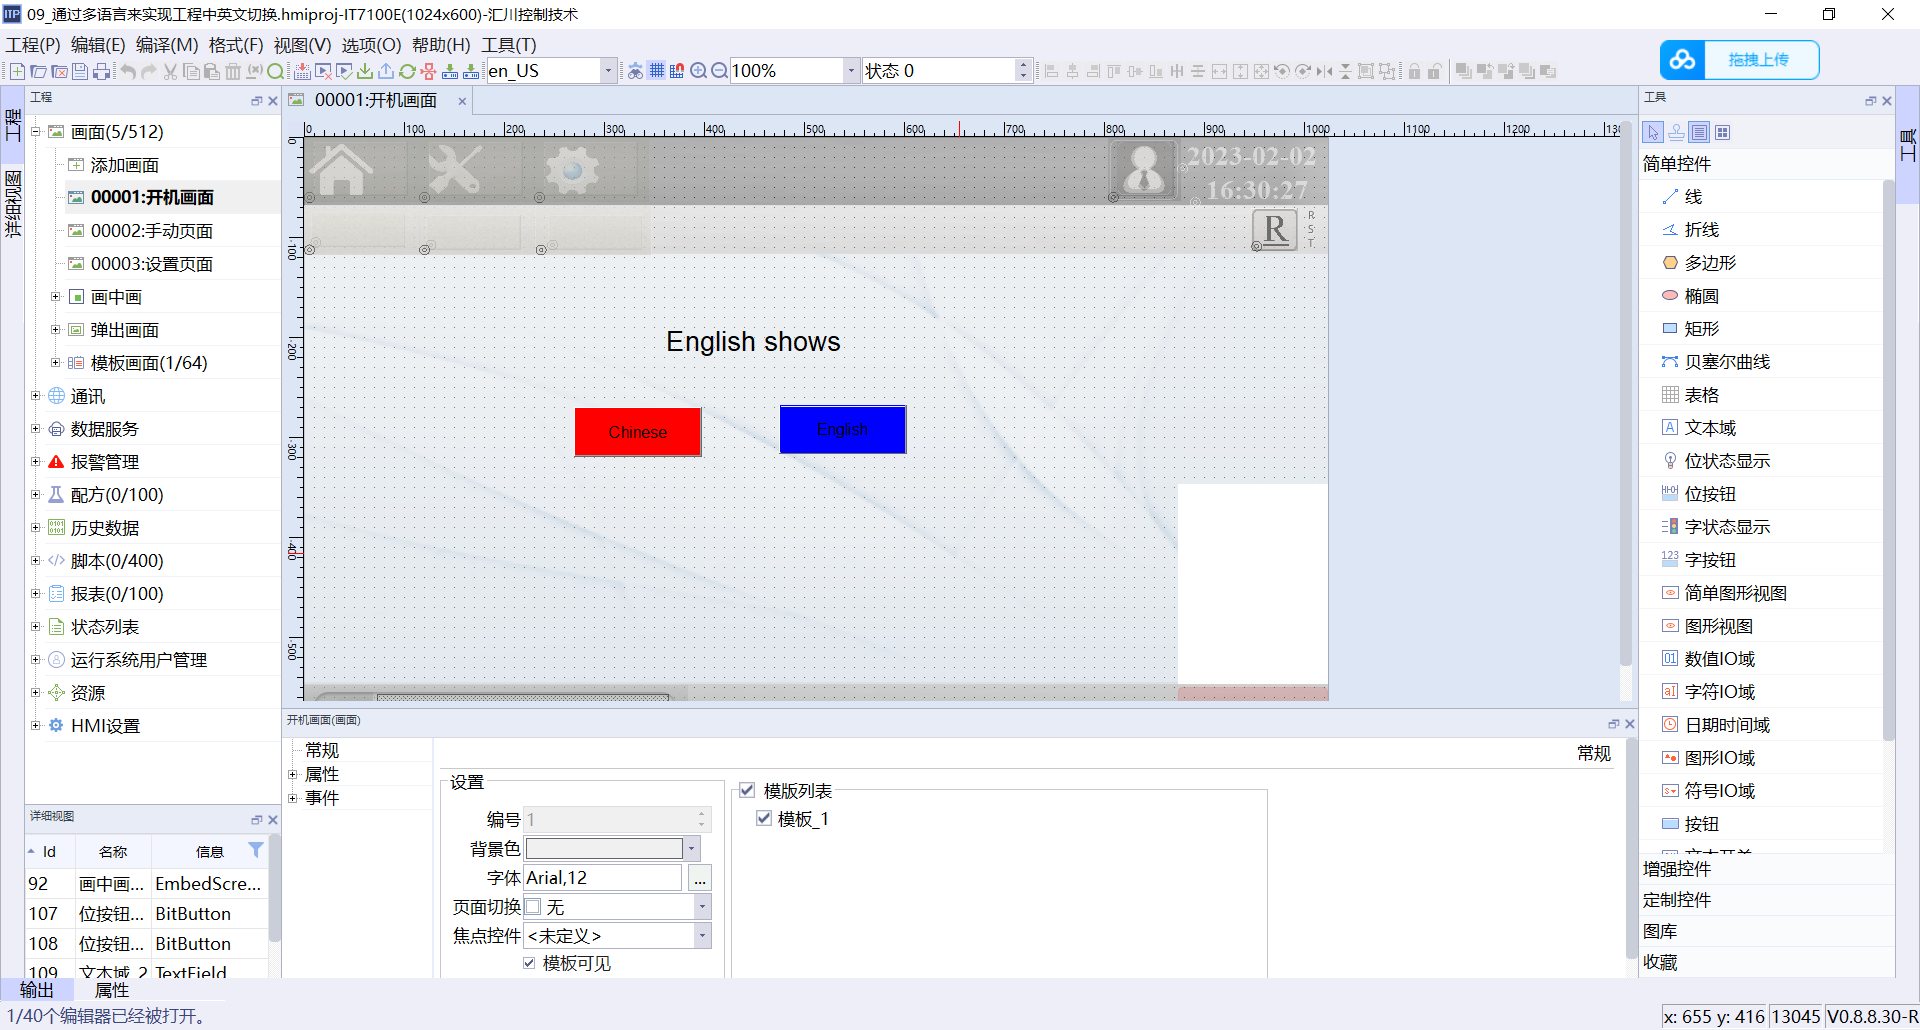Click the 字体 Arial,12 field
The width and height of the screenshot is (1920, 1030).
[603, 878]
